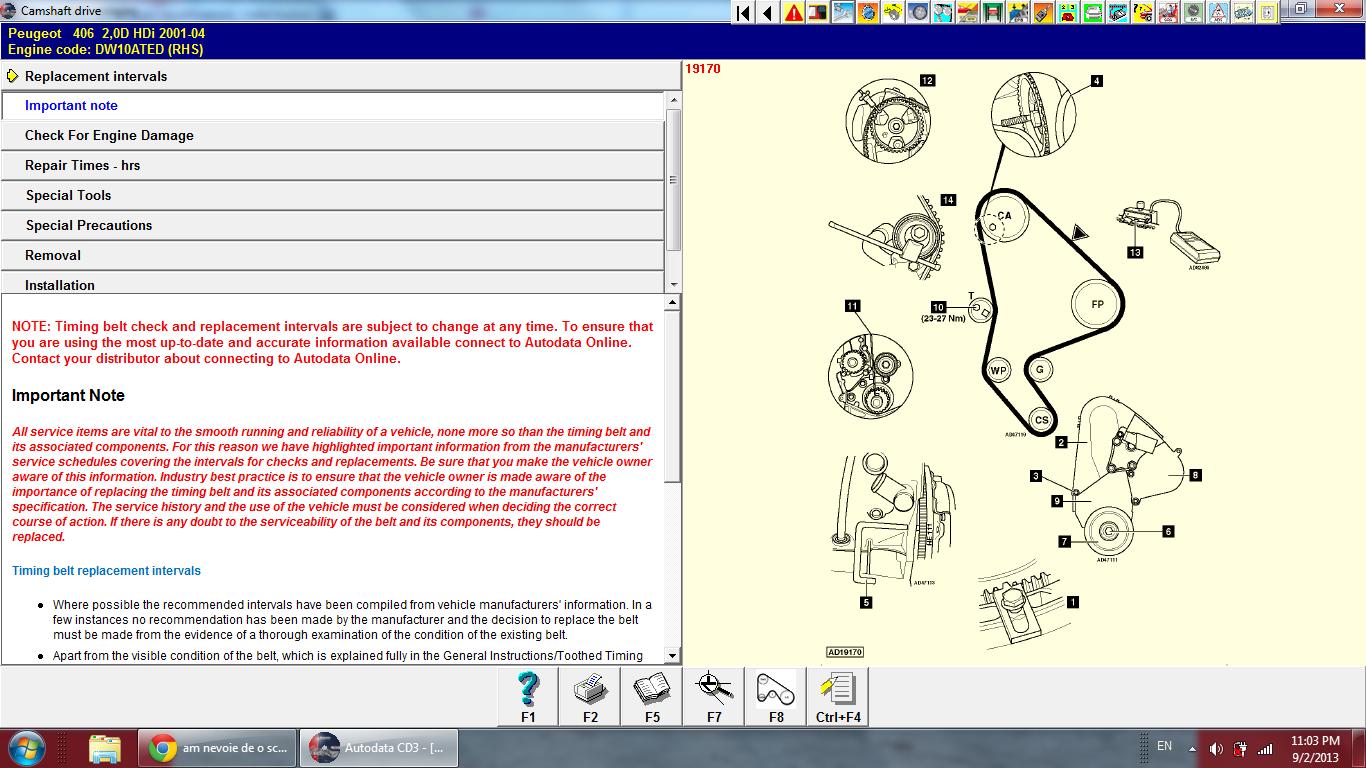Open the Repair Times - hrs section
Viewport: 1366px width, 768px height.
[333, 166]
